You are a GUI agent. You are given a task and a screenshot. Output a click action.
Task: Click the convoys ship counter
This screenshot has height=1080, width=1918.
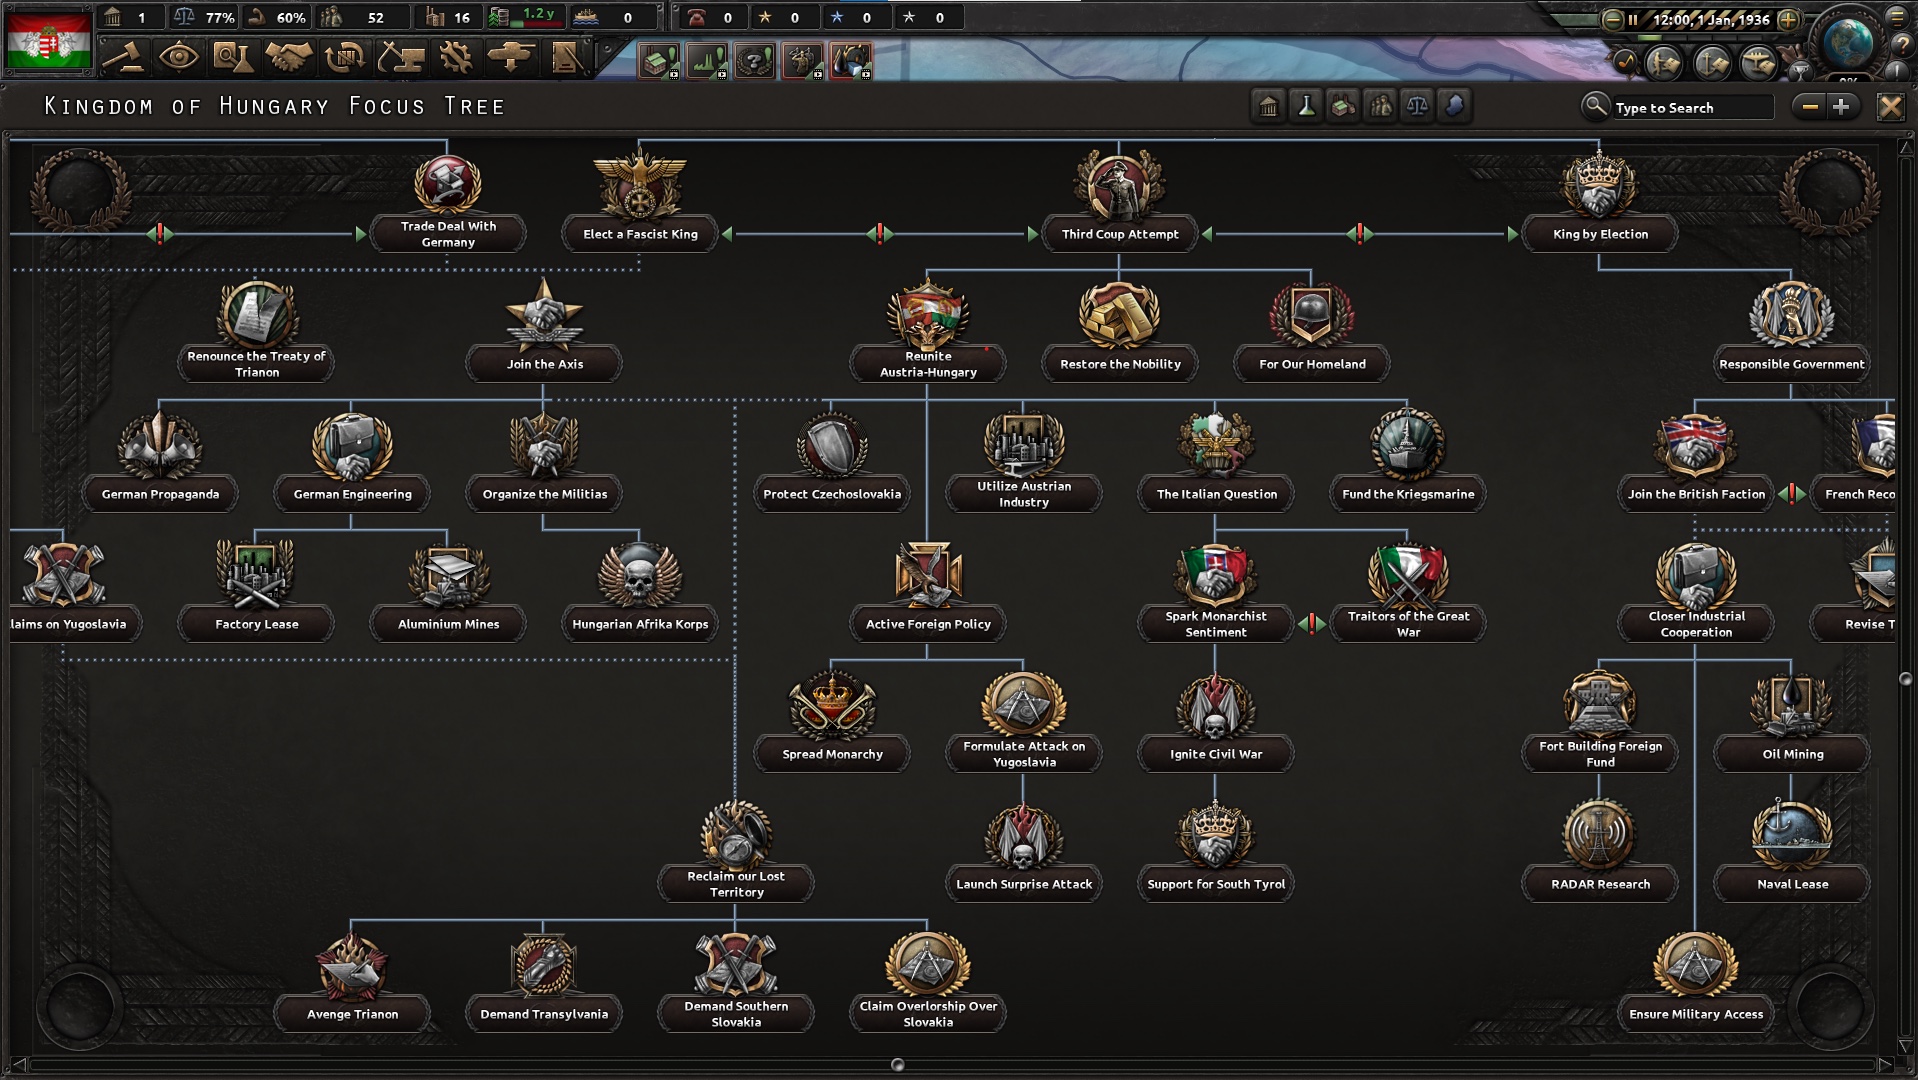click(x=612, y=17)
